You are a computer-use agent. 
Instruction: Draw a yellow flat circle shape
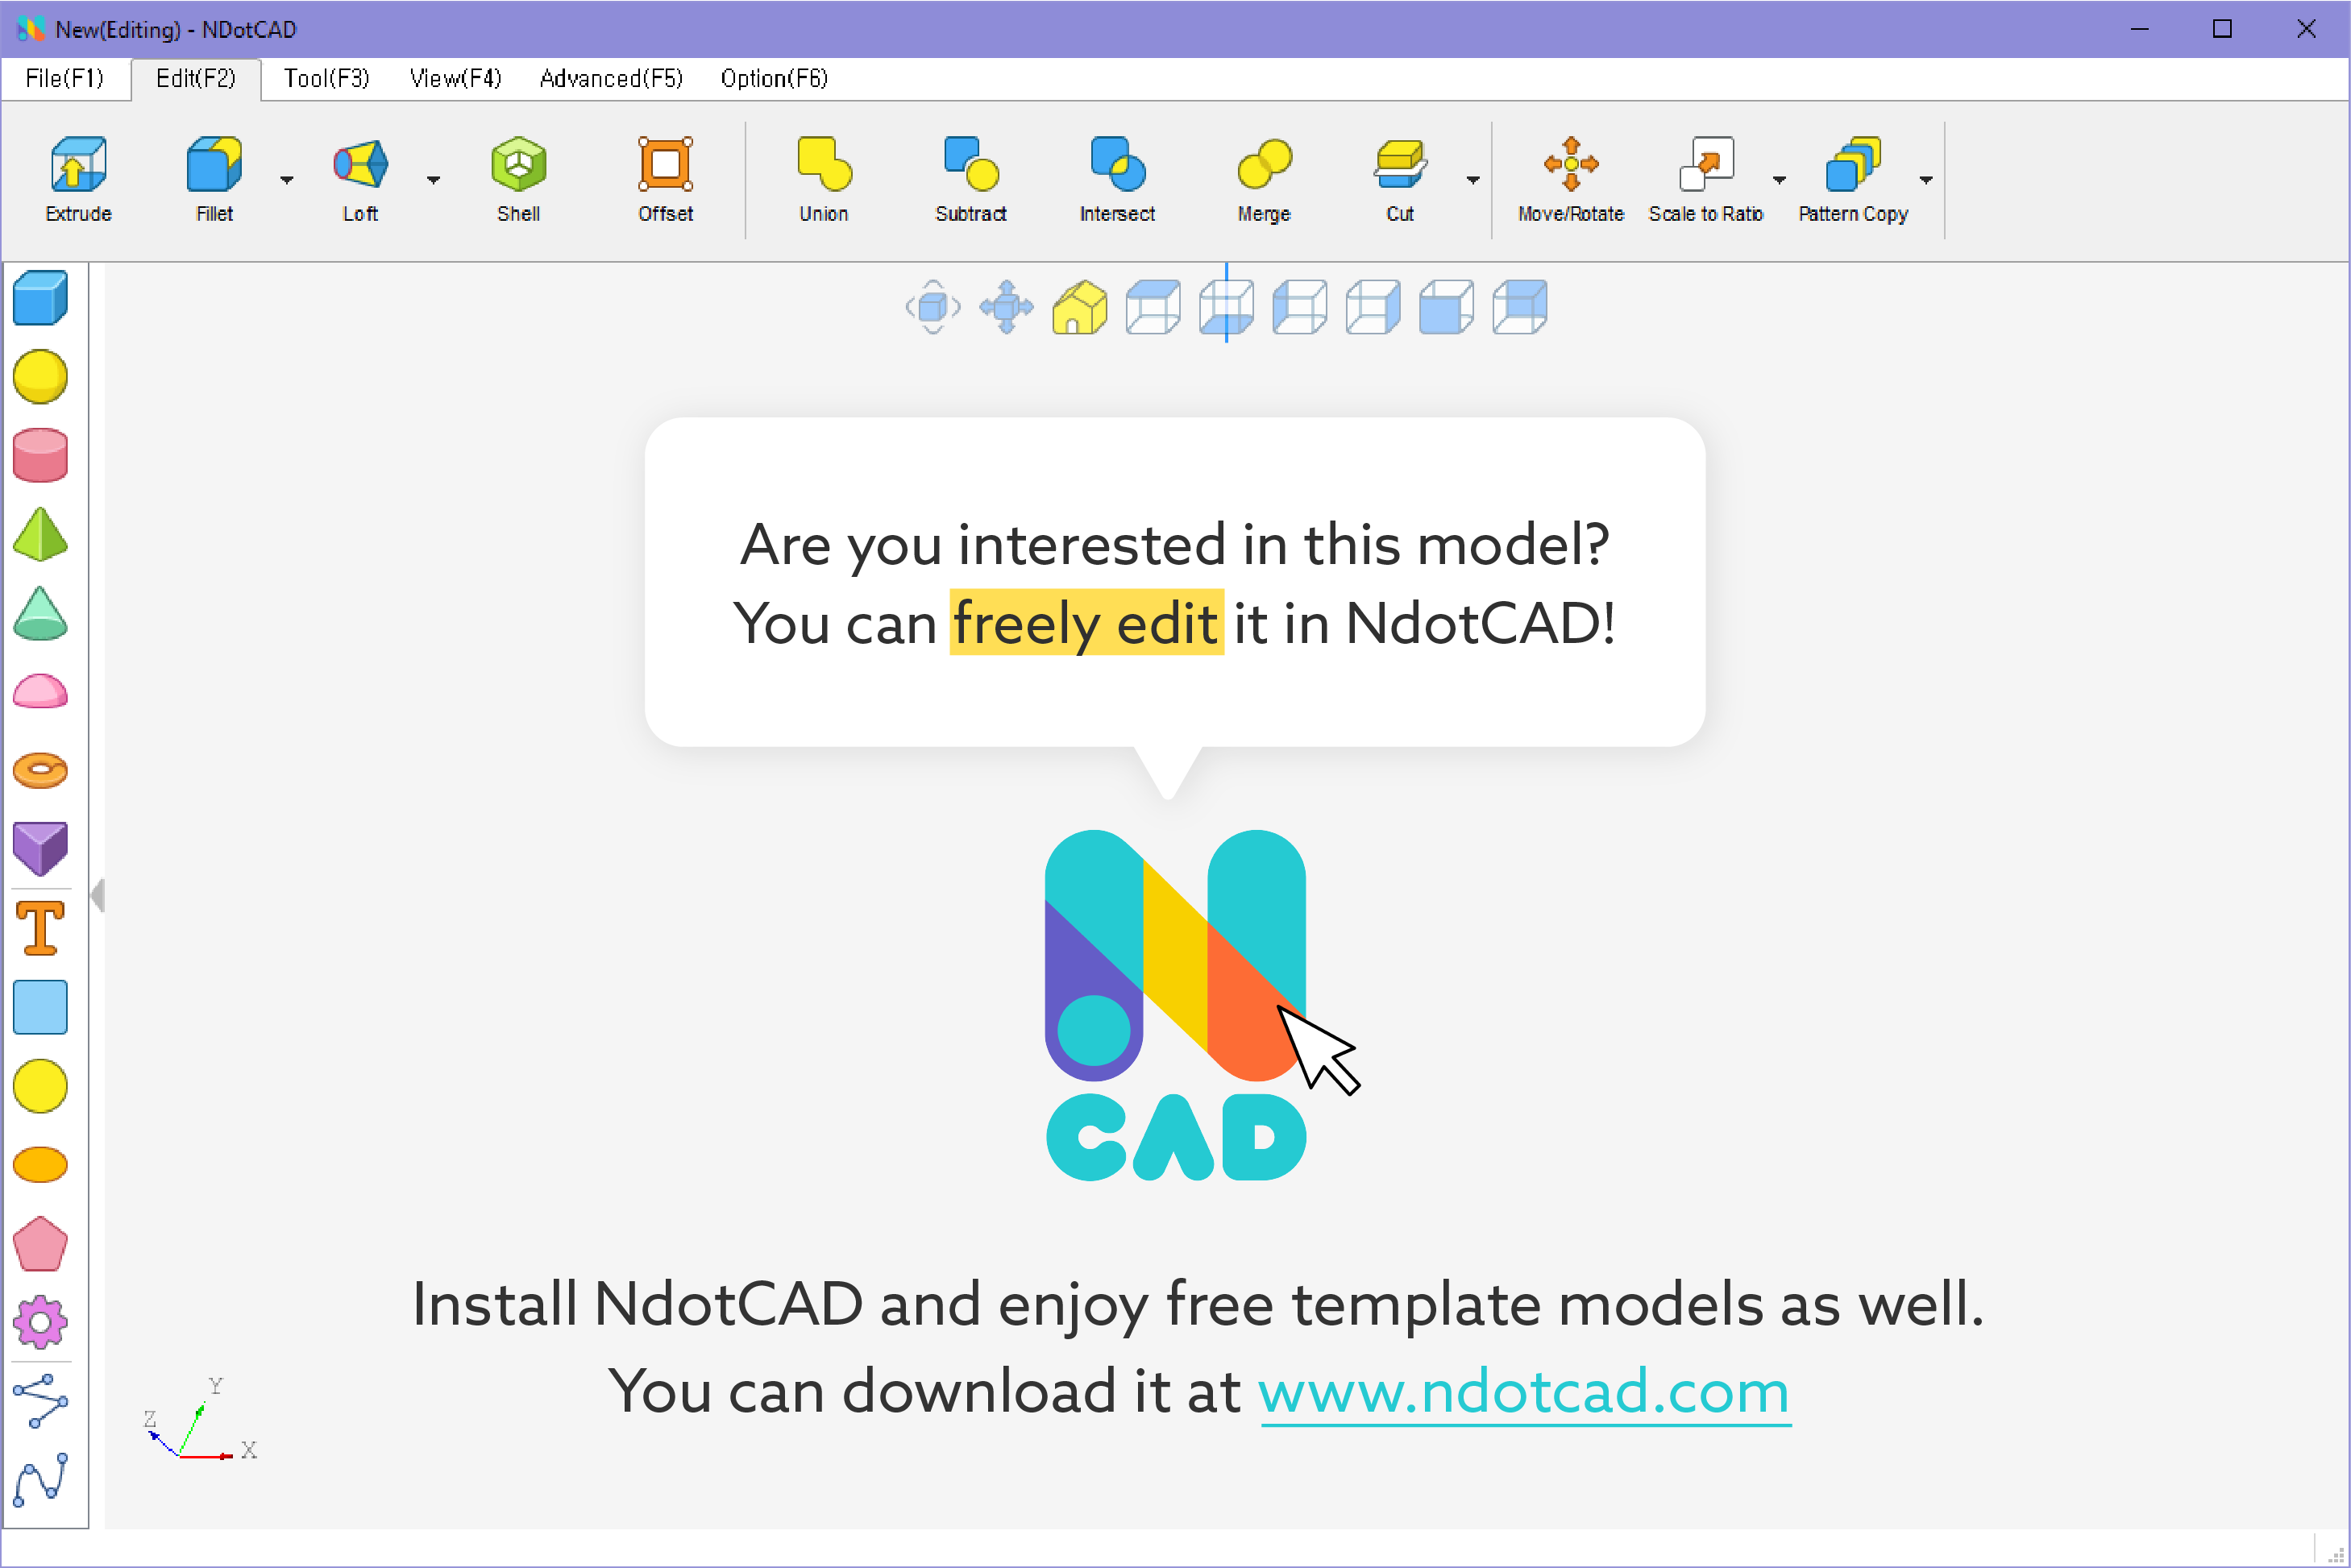pos(40,1086)
